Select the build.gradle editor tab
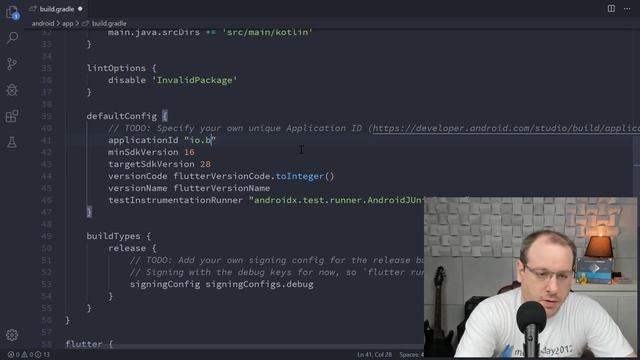The height and width of the screenshot is (360, 640). (57, 9)
